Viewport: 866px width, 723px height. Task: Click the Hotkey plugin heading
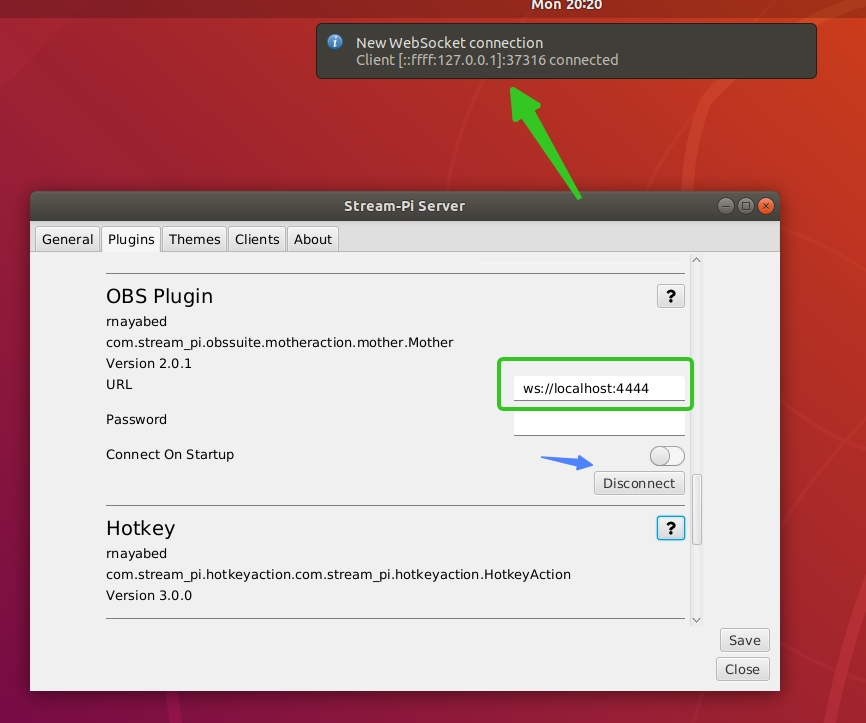140,529
